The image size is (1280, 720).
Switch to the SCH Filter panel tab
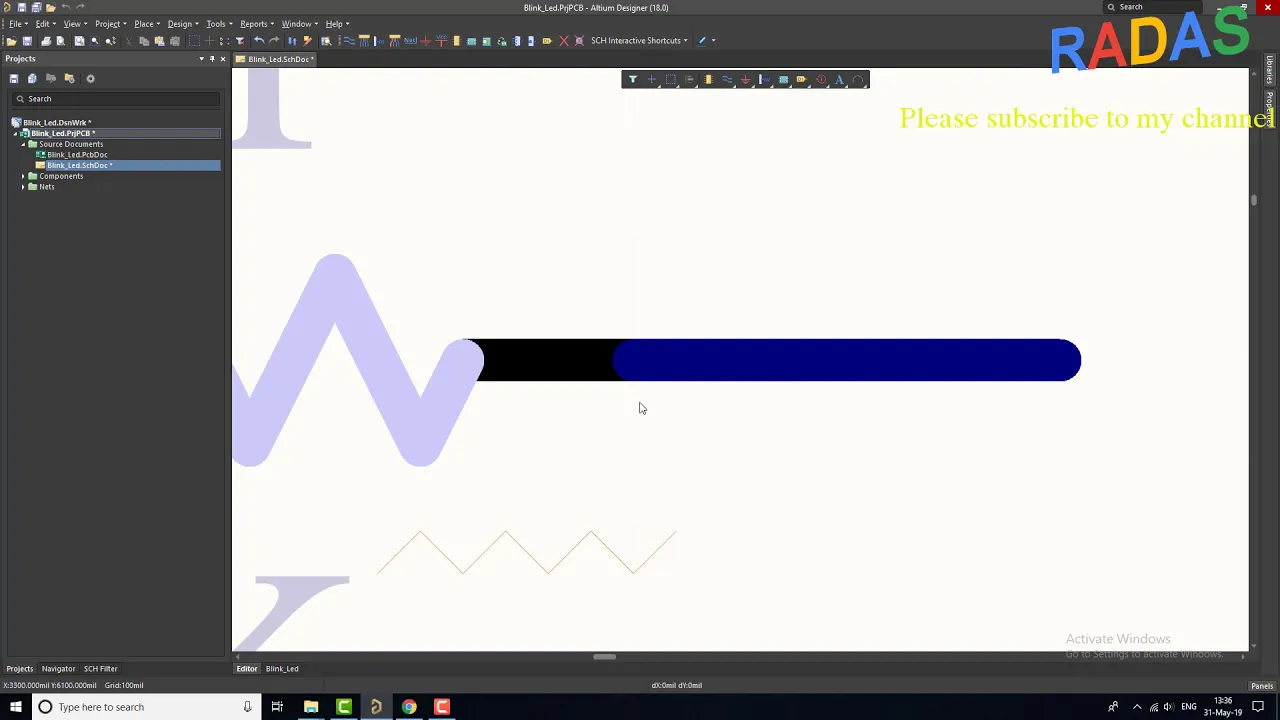pyautogui.click(x=100, y=669)
